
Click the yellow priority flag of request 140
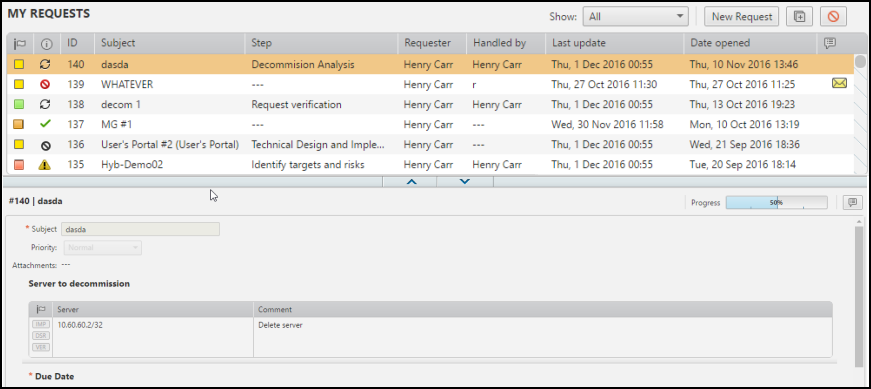coord(19,64)
